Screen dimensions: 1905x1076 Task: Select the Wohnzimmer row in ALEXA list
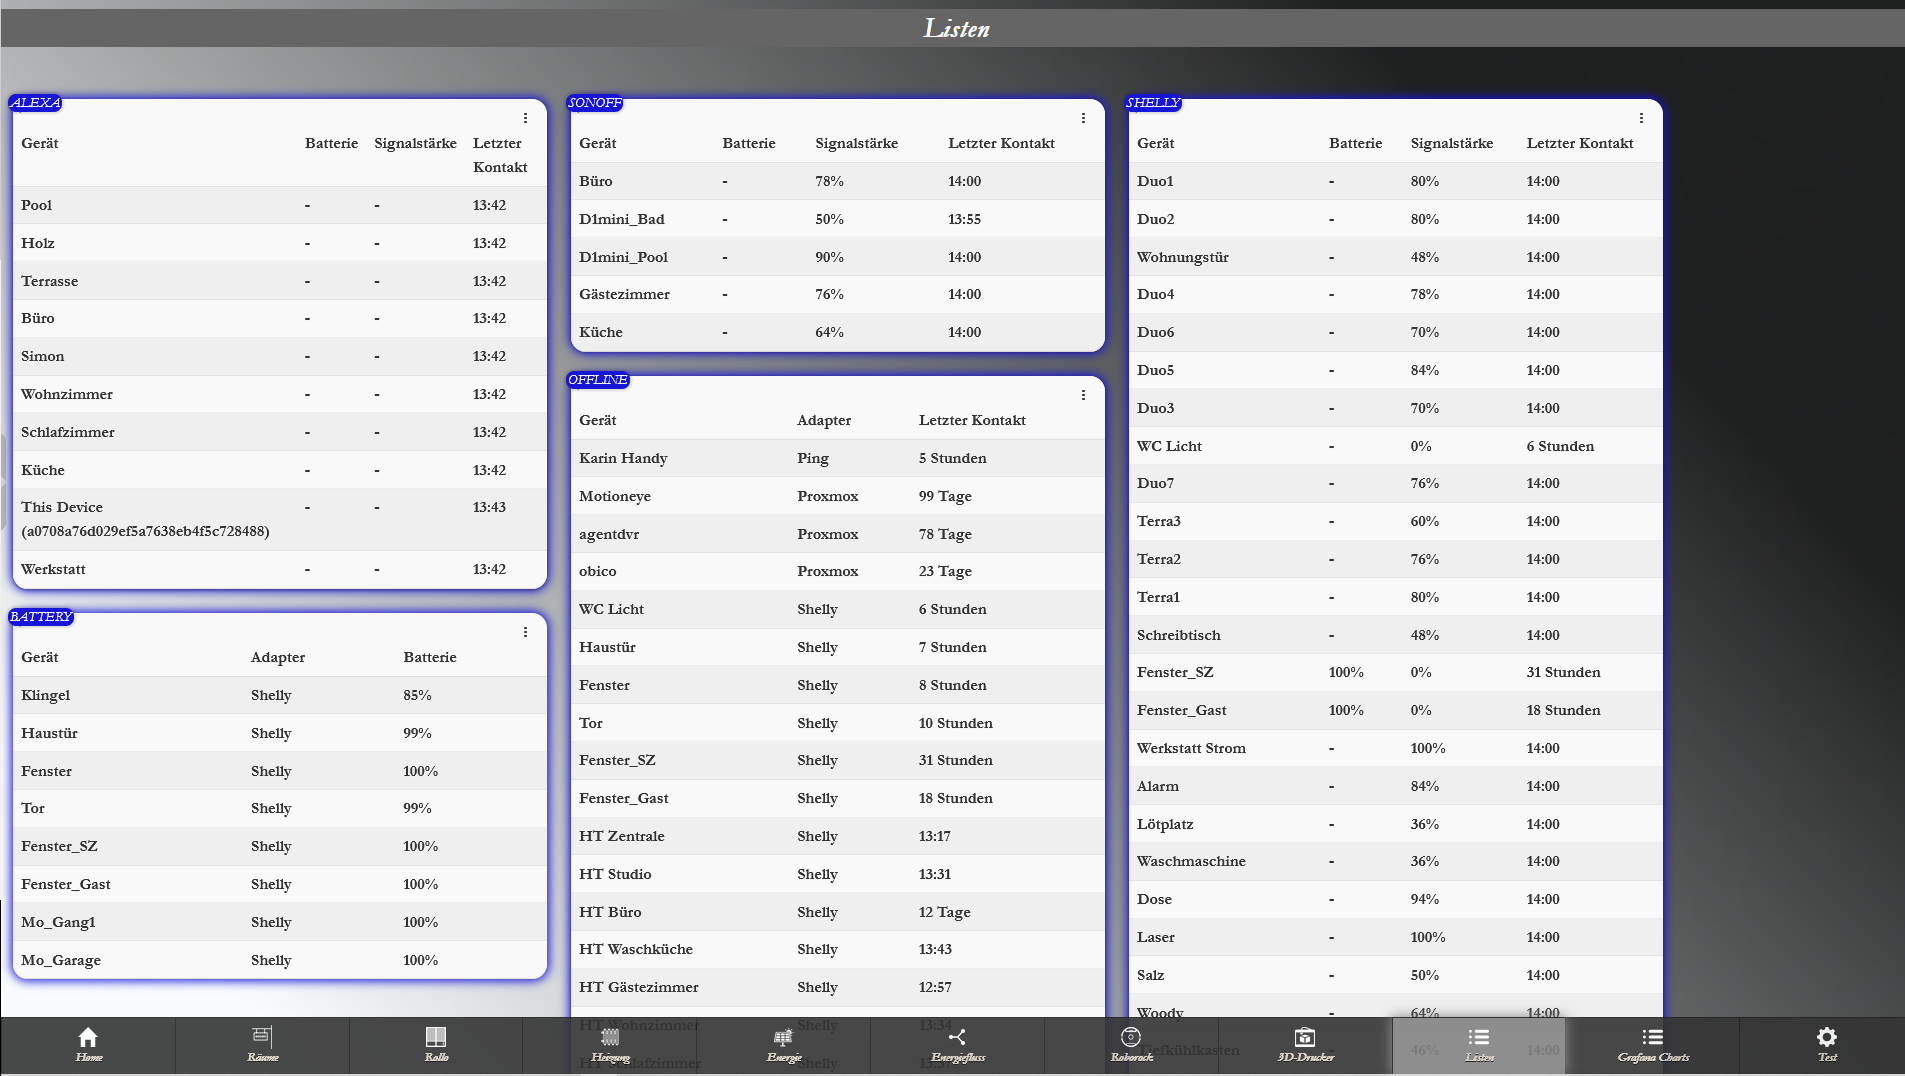[279, 394]
